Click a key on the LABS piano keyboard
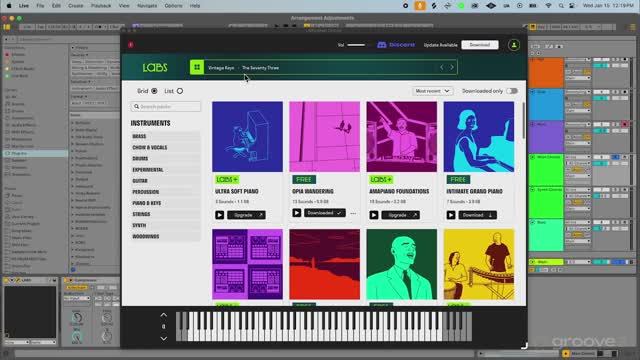The height and width of the screenshot is (360, 640). (x=324, y=327)
